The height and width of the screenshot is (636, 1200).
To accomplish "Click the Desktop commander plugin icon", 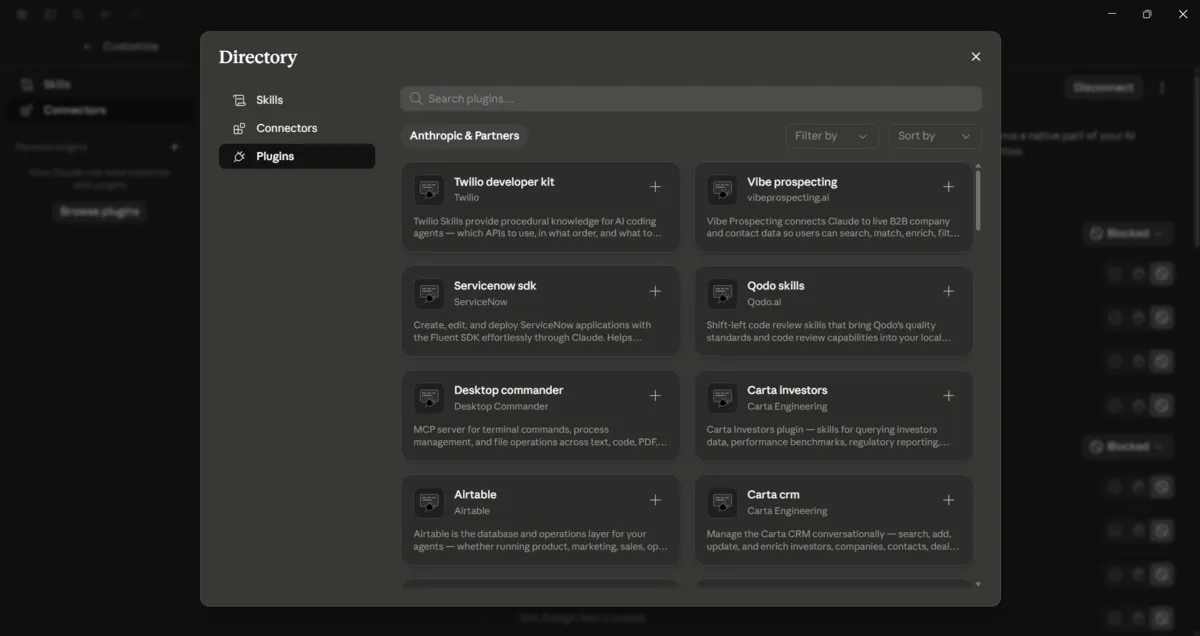I will (x=429, y=398).
